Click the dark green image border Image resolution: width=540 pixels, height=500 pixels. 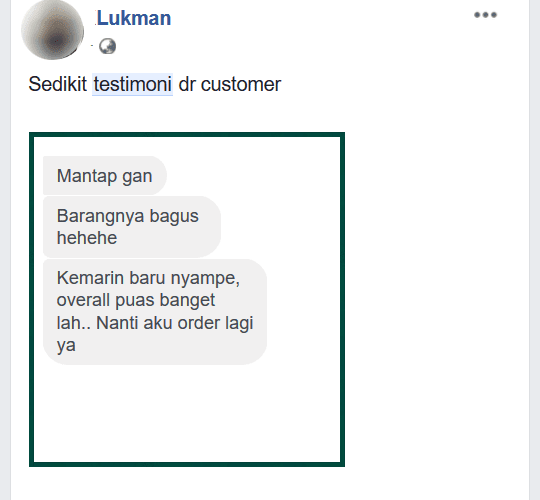[x=187, y=135]
